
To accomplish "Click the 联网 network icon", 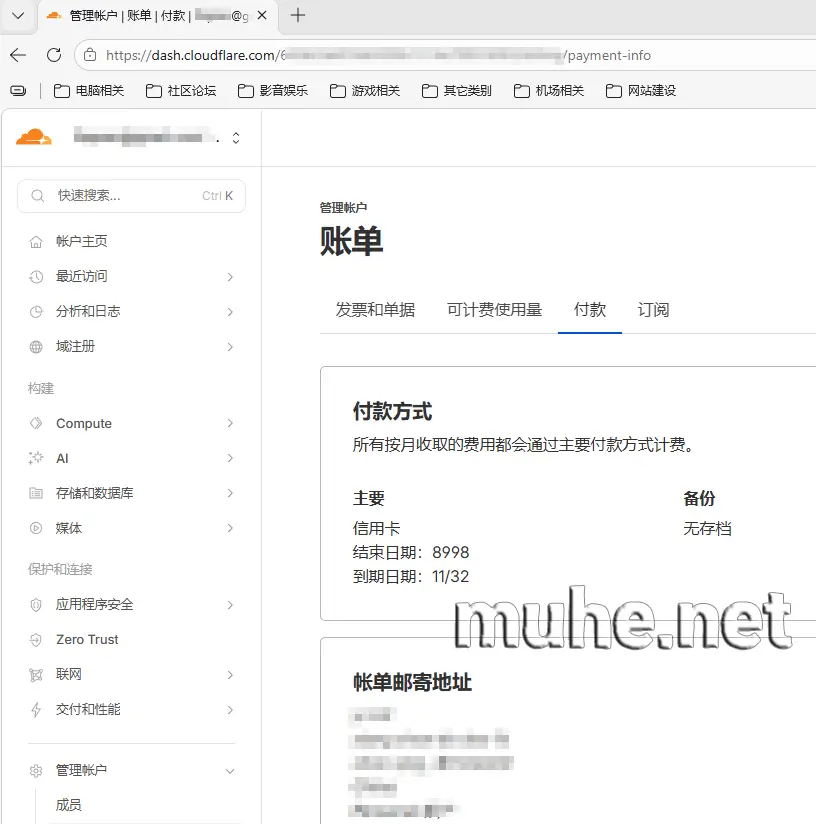I will [x=33, y=674].
